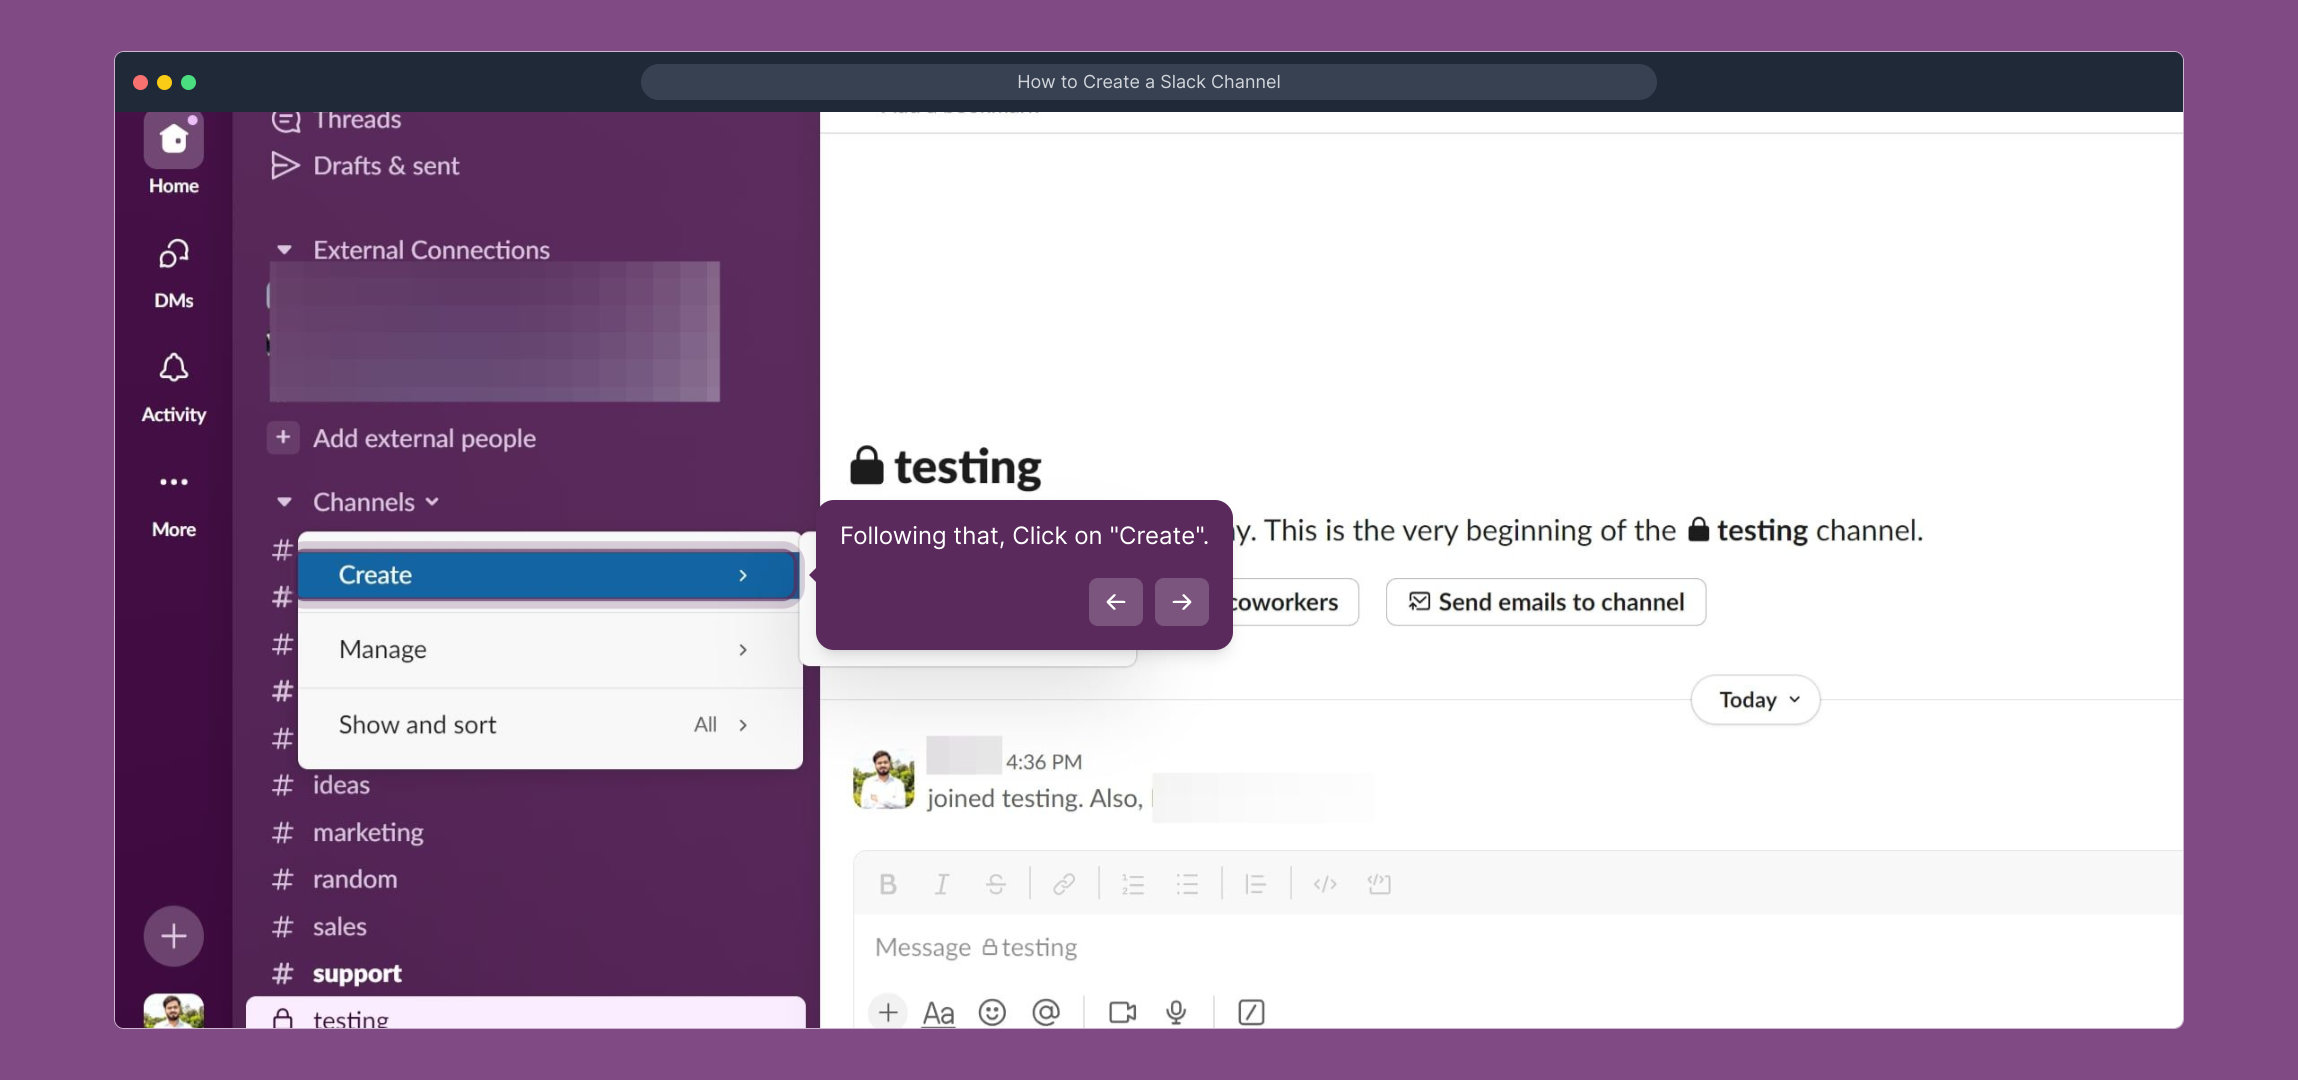Viewport: 2298px width, 1080px height.
Task: Click the run shortcut slash icon
Action: coord(1250,1012)
